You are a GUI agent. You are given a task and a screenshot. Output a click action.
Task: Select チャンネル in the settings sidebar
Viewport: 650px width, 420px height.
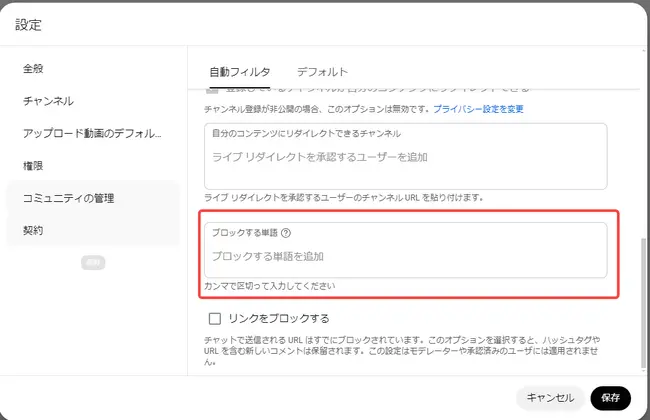tap(49, 101)
